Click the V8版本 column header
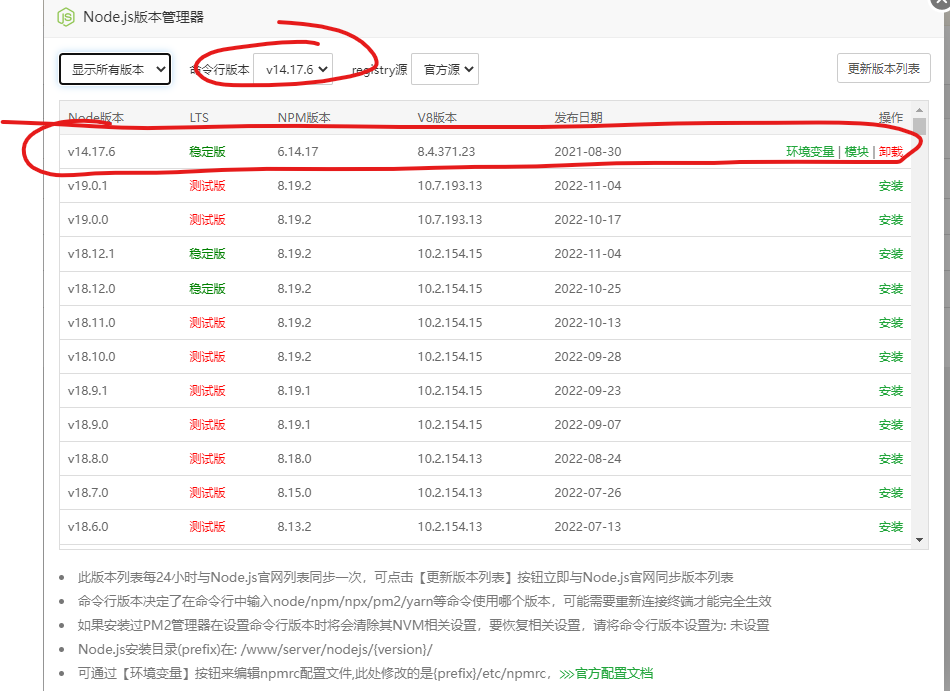Screen dimensions: 950x691 point(437,117)
